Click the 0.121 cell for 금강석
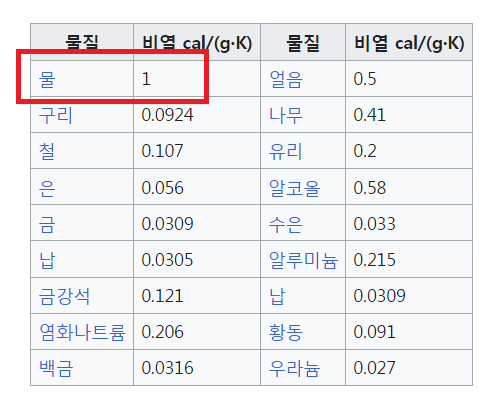Viewport: 494px width, 409px height. [x=162, y=296]
